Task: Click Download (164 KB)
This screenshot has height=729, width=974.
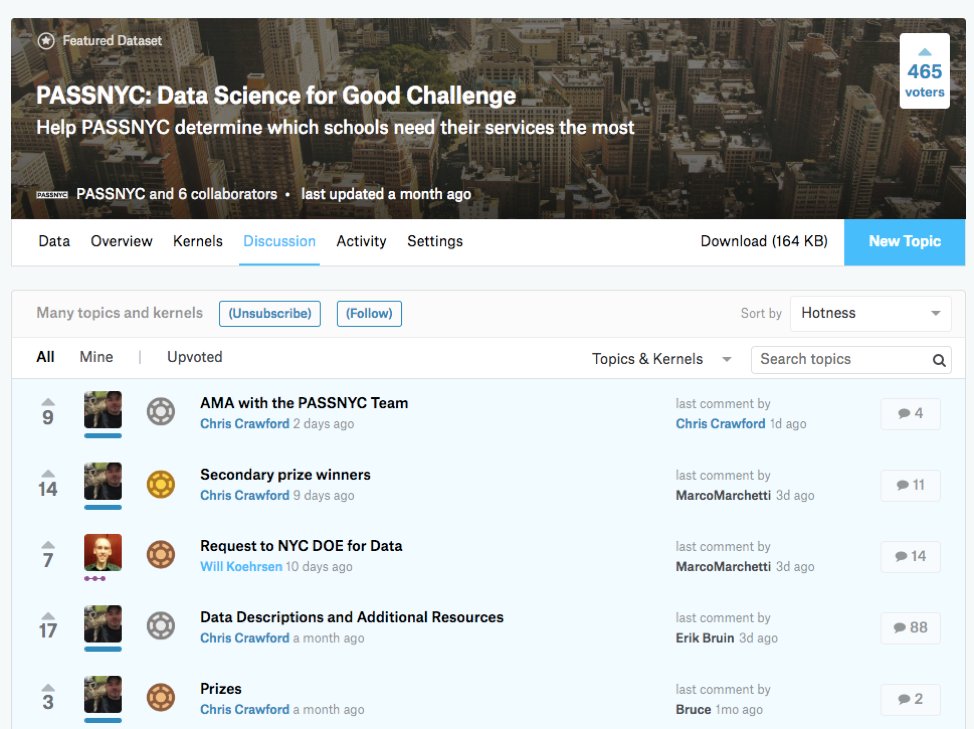Action: click(764, 241)
